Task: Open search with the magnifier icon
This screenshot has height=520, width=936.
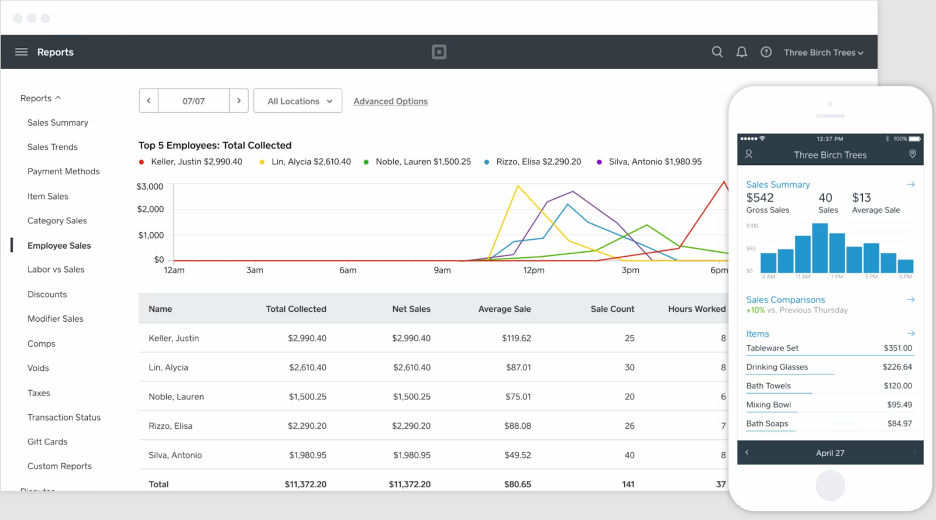Action: click(x=717, y=52)
